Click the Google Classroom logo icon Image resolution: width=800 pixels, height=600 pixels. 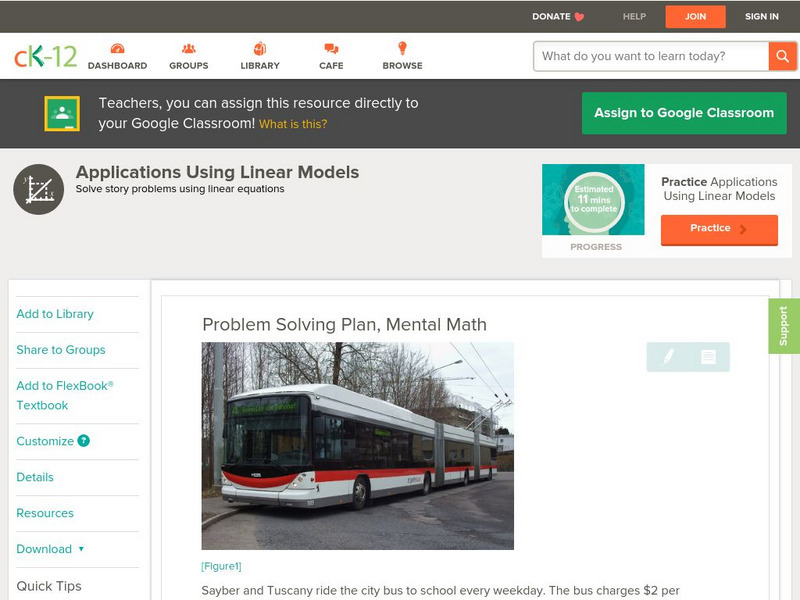pos(62,113)
